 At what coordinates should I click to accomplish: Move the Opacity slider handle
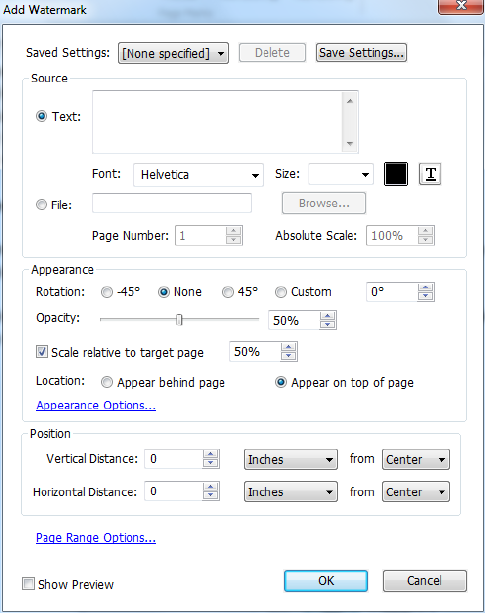[x=179, y=320]
